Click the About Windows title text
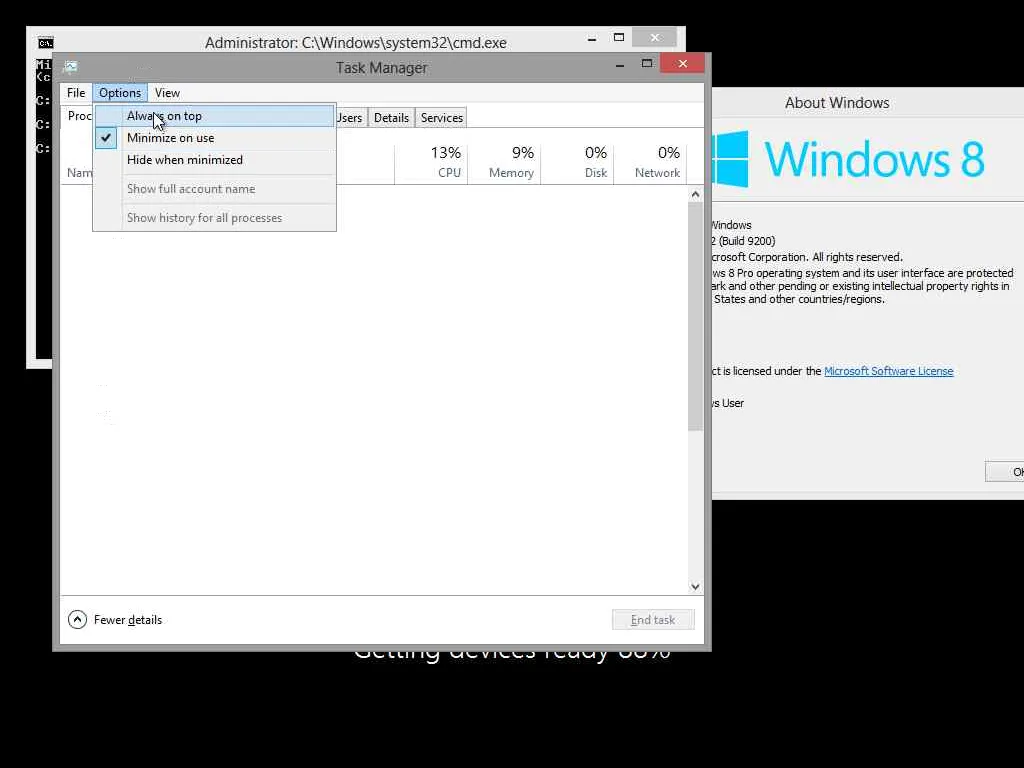 (837, 103)
